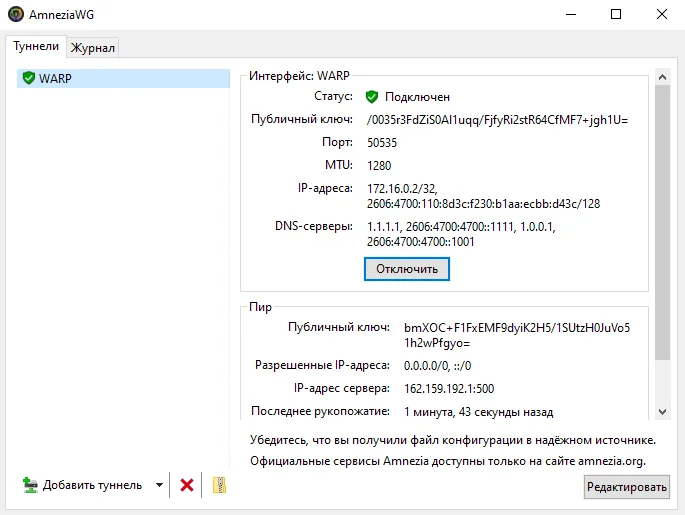Click the scrollbar up arrow

coord(662,77)
